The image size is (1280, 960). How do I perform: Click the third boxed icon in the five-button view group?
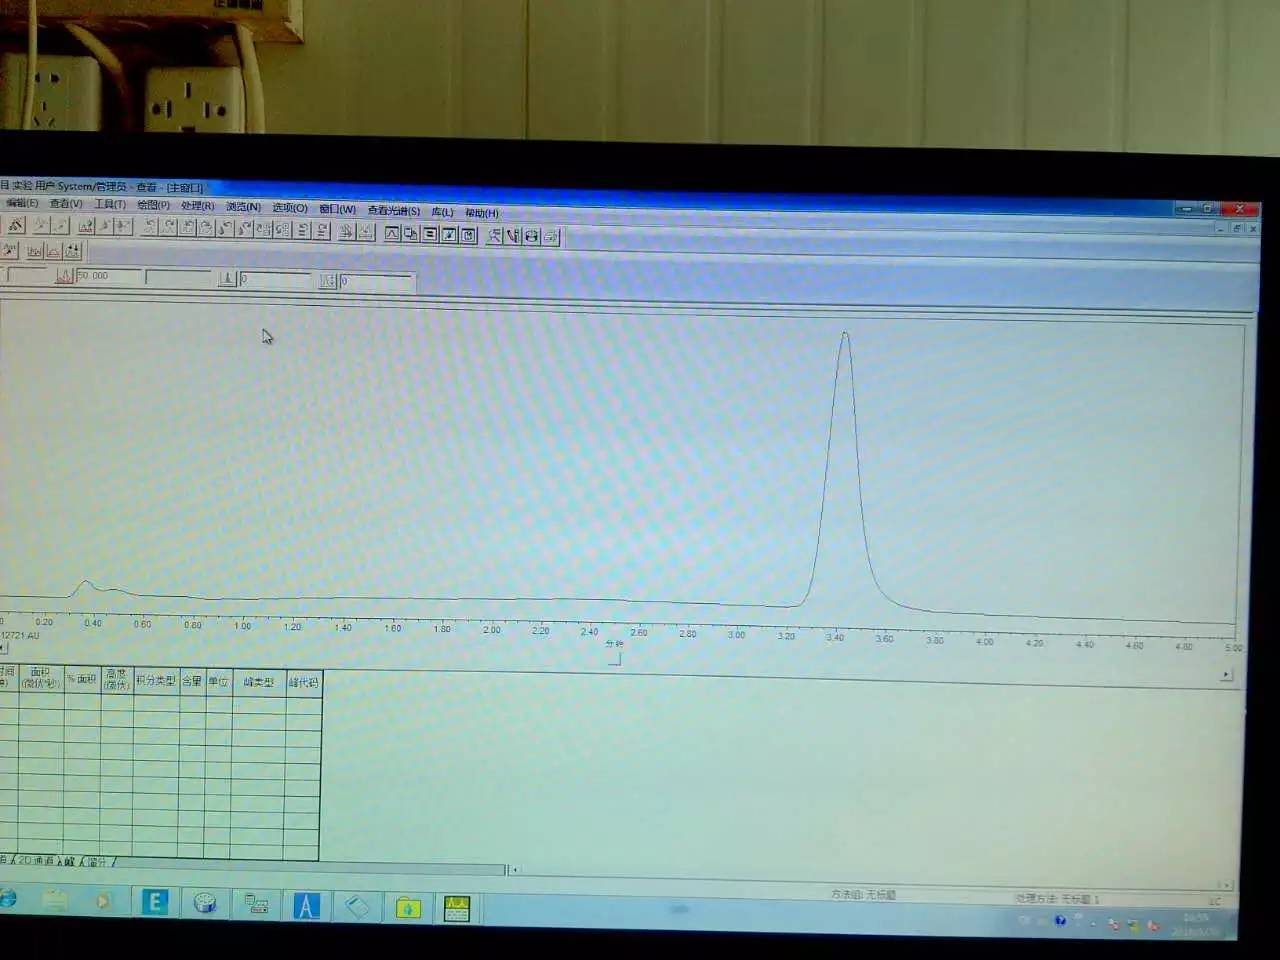pos(430,234)
